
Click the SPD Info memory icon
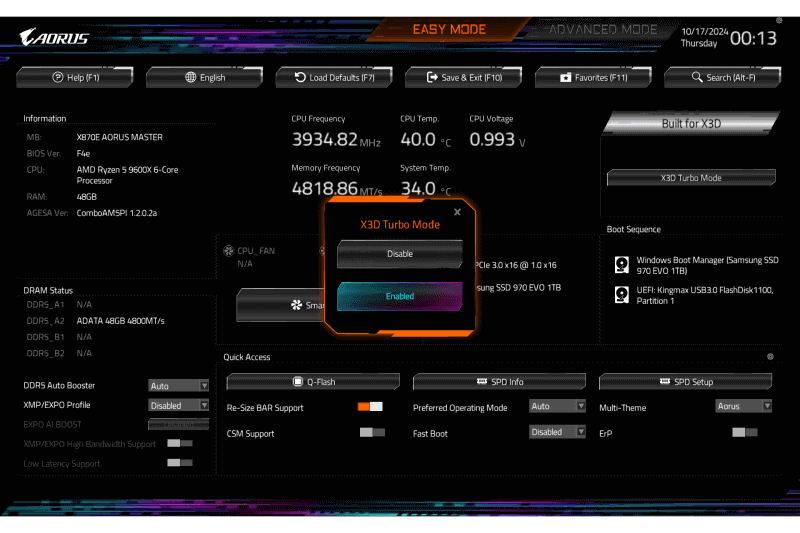482,382
